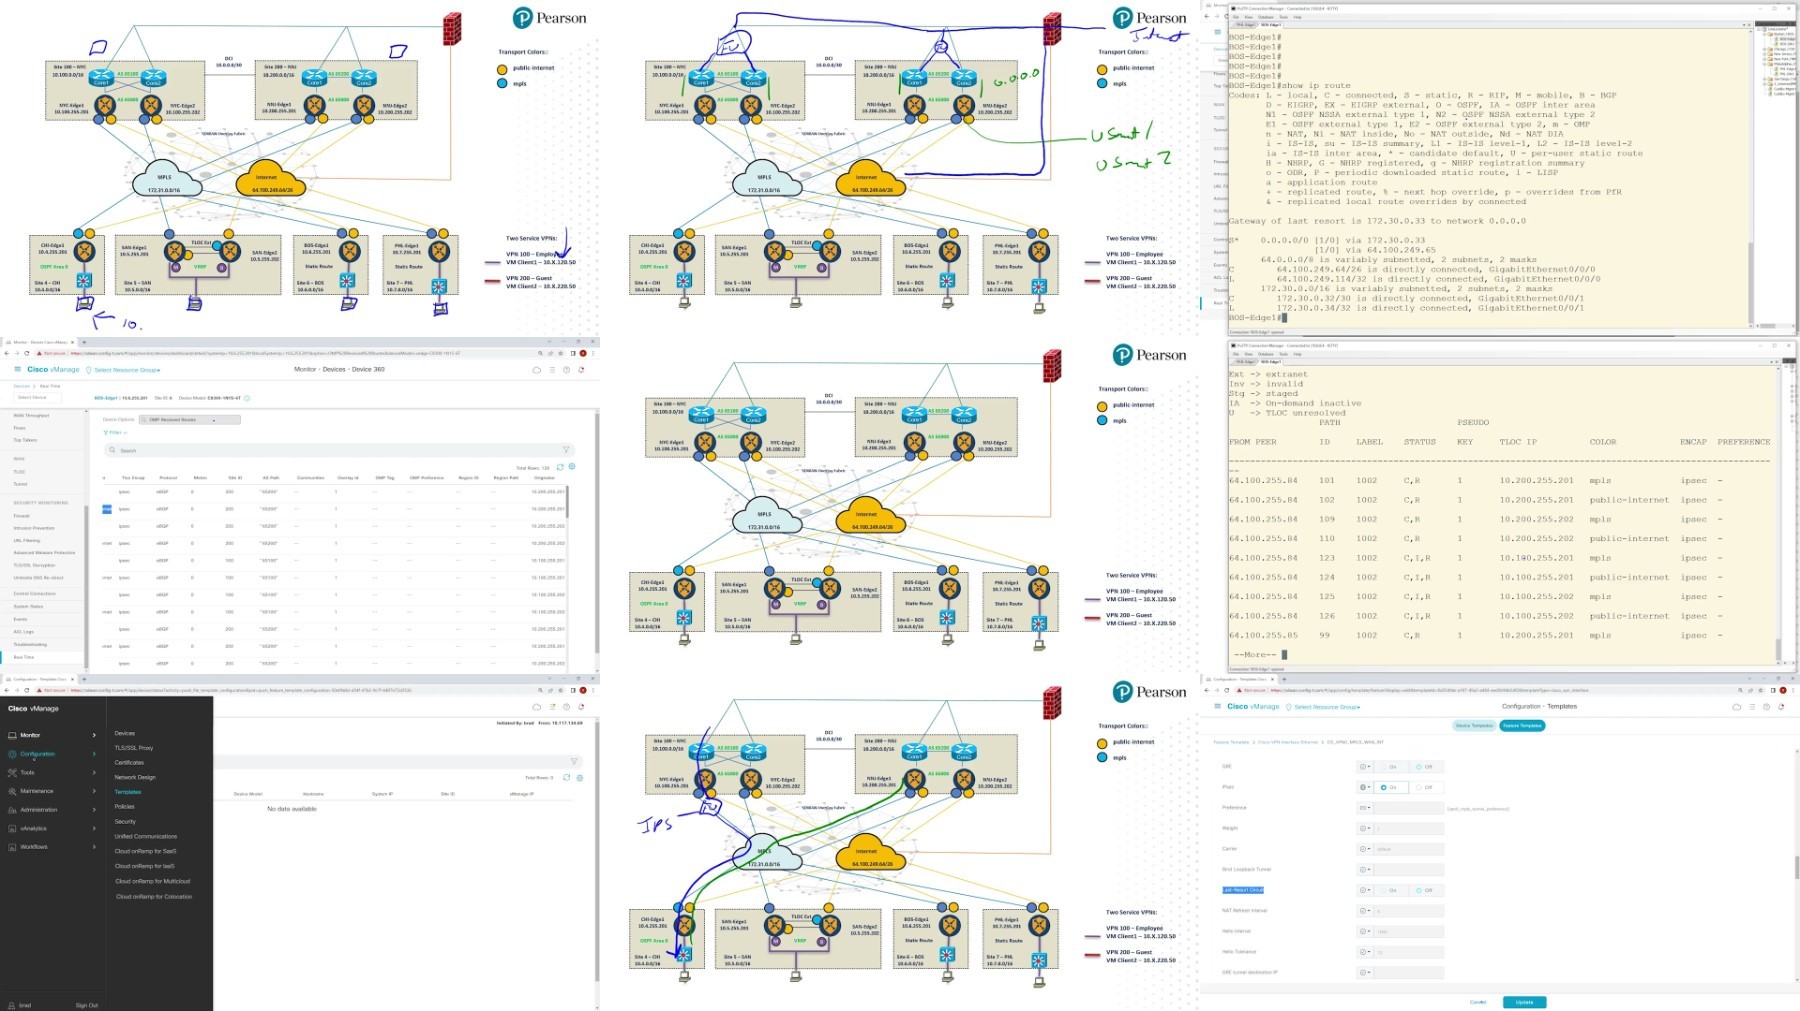Click info icon beside Device Model
Image resolution: width=1800 pixels, height=1011 pixels.
click(x=247, y=398)
